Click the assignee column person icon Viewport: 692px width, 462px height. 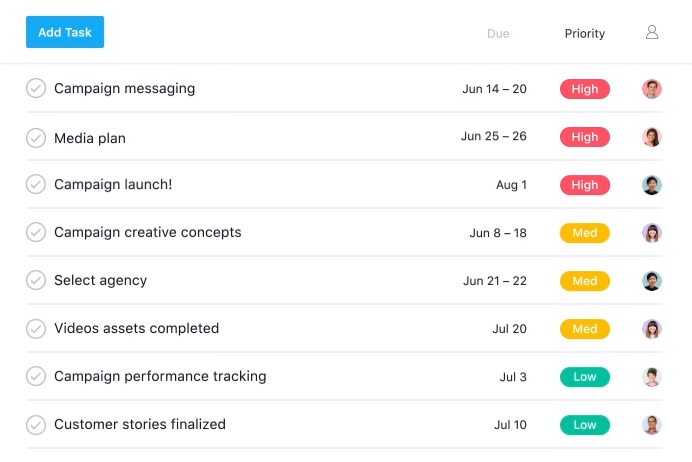(x=652, y=32)
